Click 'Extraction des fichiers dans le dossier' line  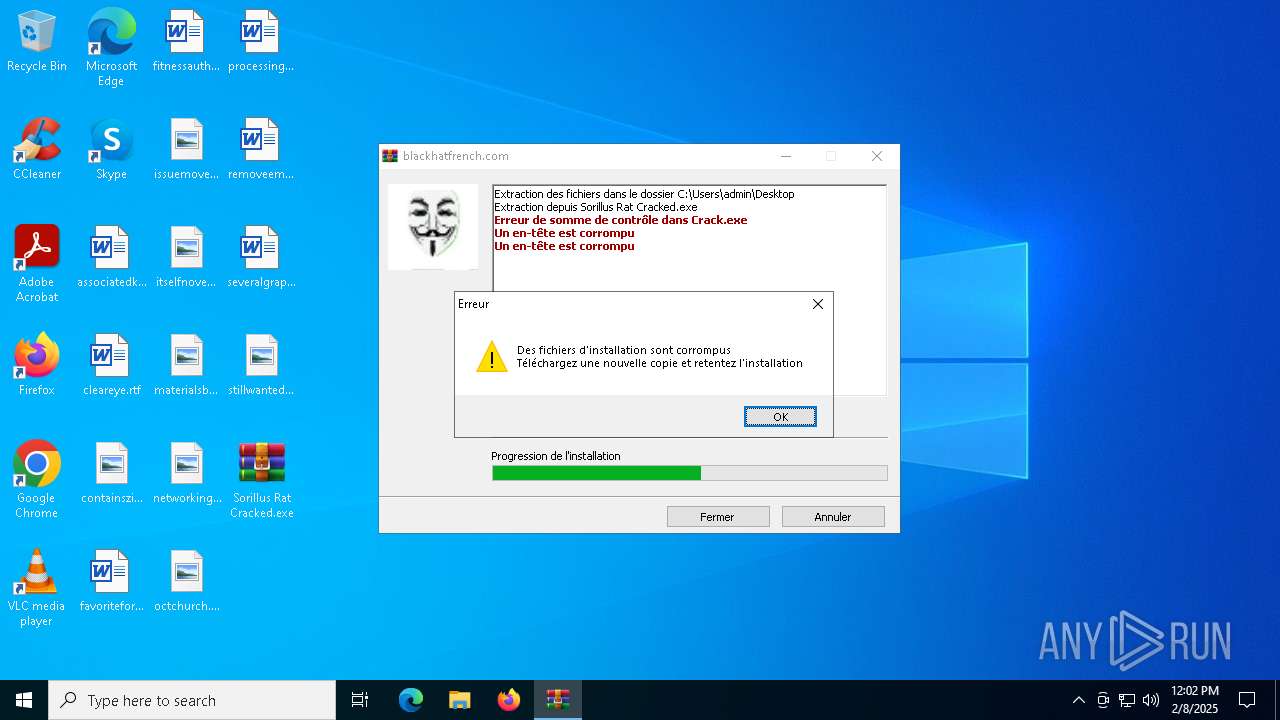(x=644, y=194)
